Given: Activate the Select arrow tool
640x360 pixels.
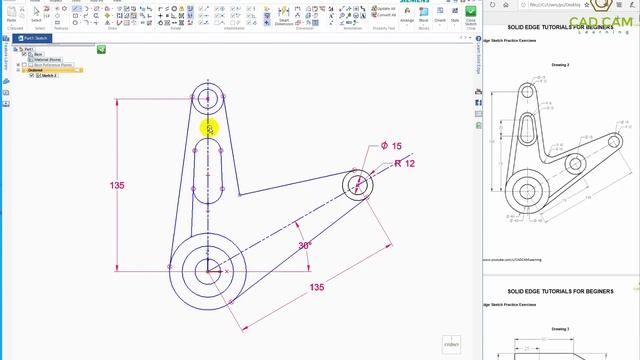Looking at the screenshot, I should point(36,14).
